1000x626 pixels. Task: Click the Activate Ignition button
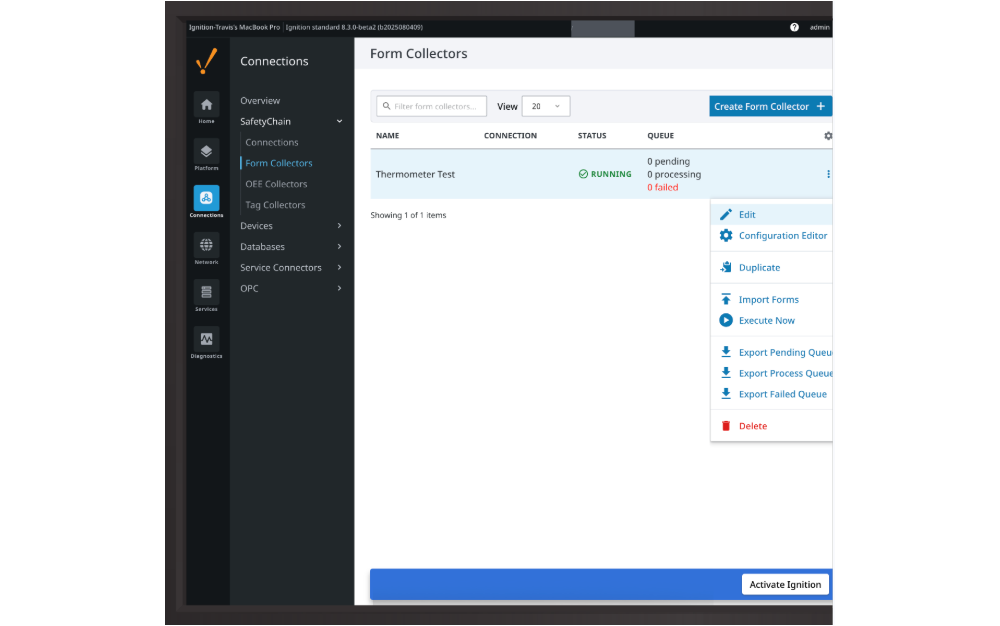785,585
